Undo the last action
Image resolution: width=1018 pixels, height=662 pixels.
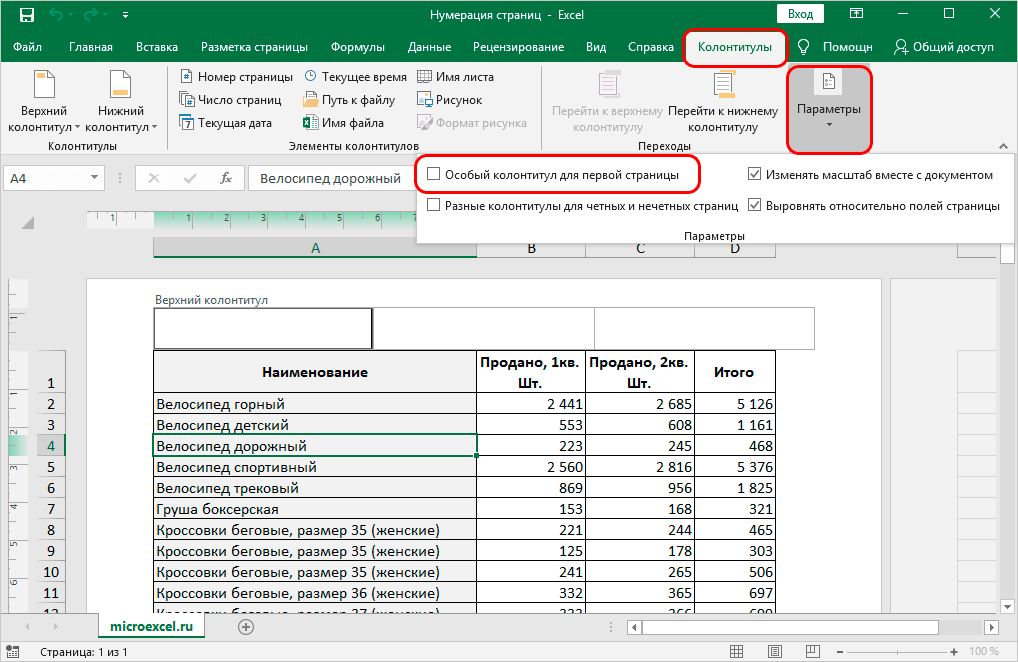56,14
